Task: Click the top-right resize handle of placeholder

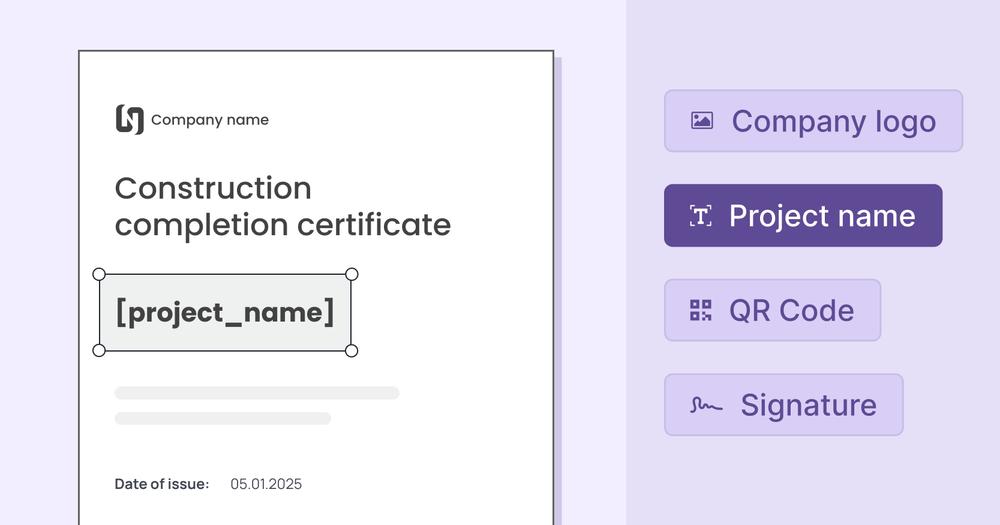Action: (351, 274)
